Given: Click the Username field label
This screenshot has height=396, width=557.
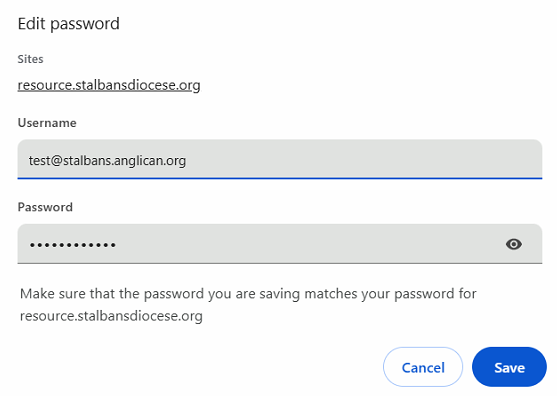Looking at the screenshot, I should pos(47,123).
